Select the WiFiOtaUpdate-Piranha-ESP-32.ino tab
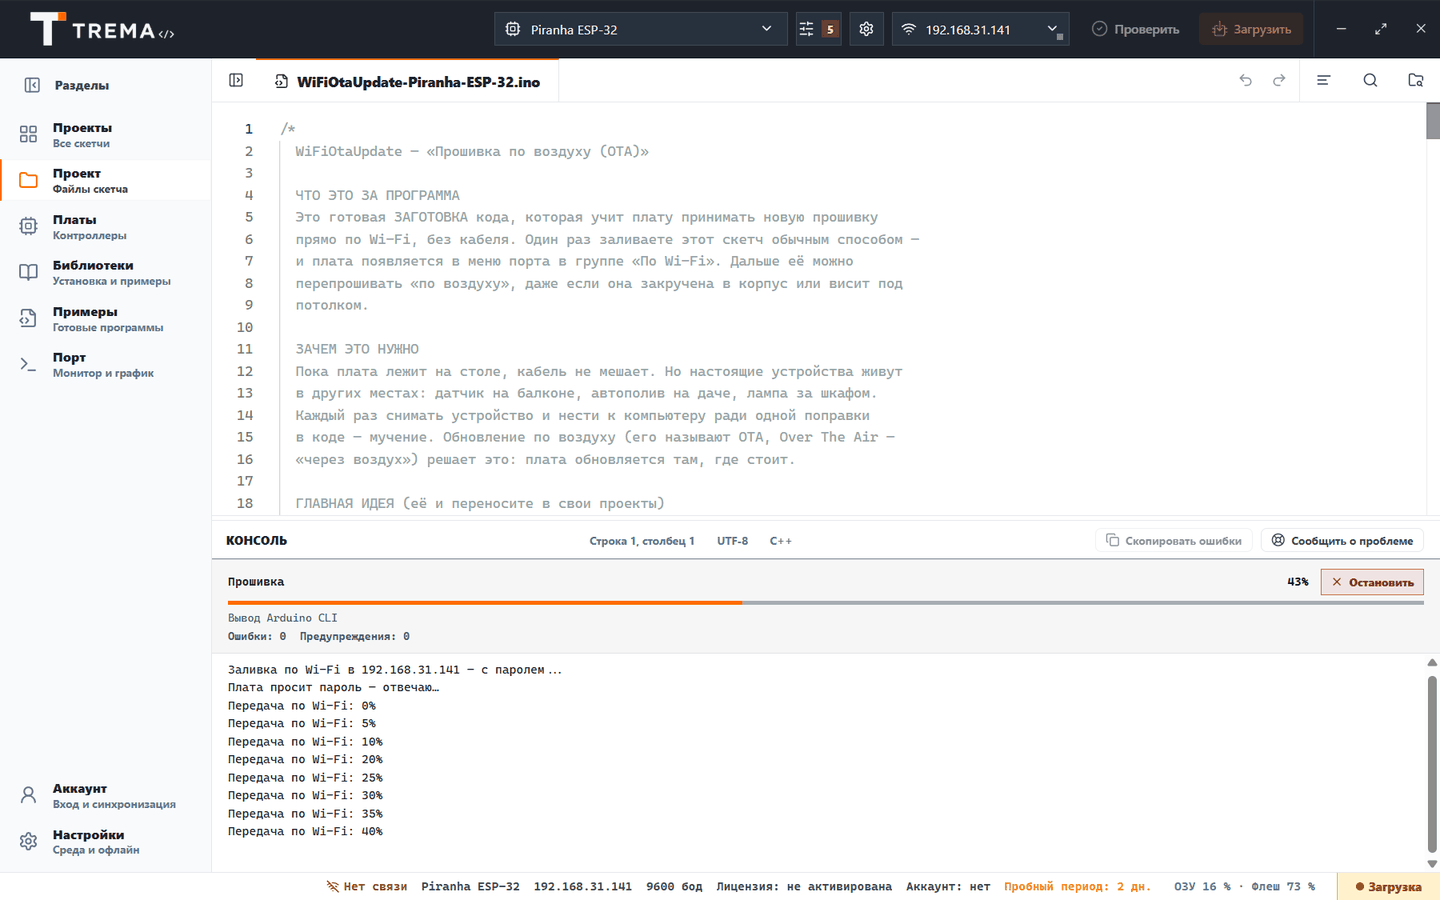 point(408,82)
